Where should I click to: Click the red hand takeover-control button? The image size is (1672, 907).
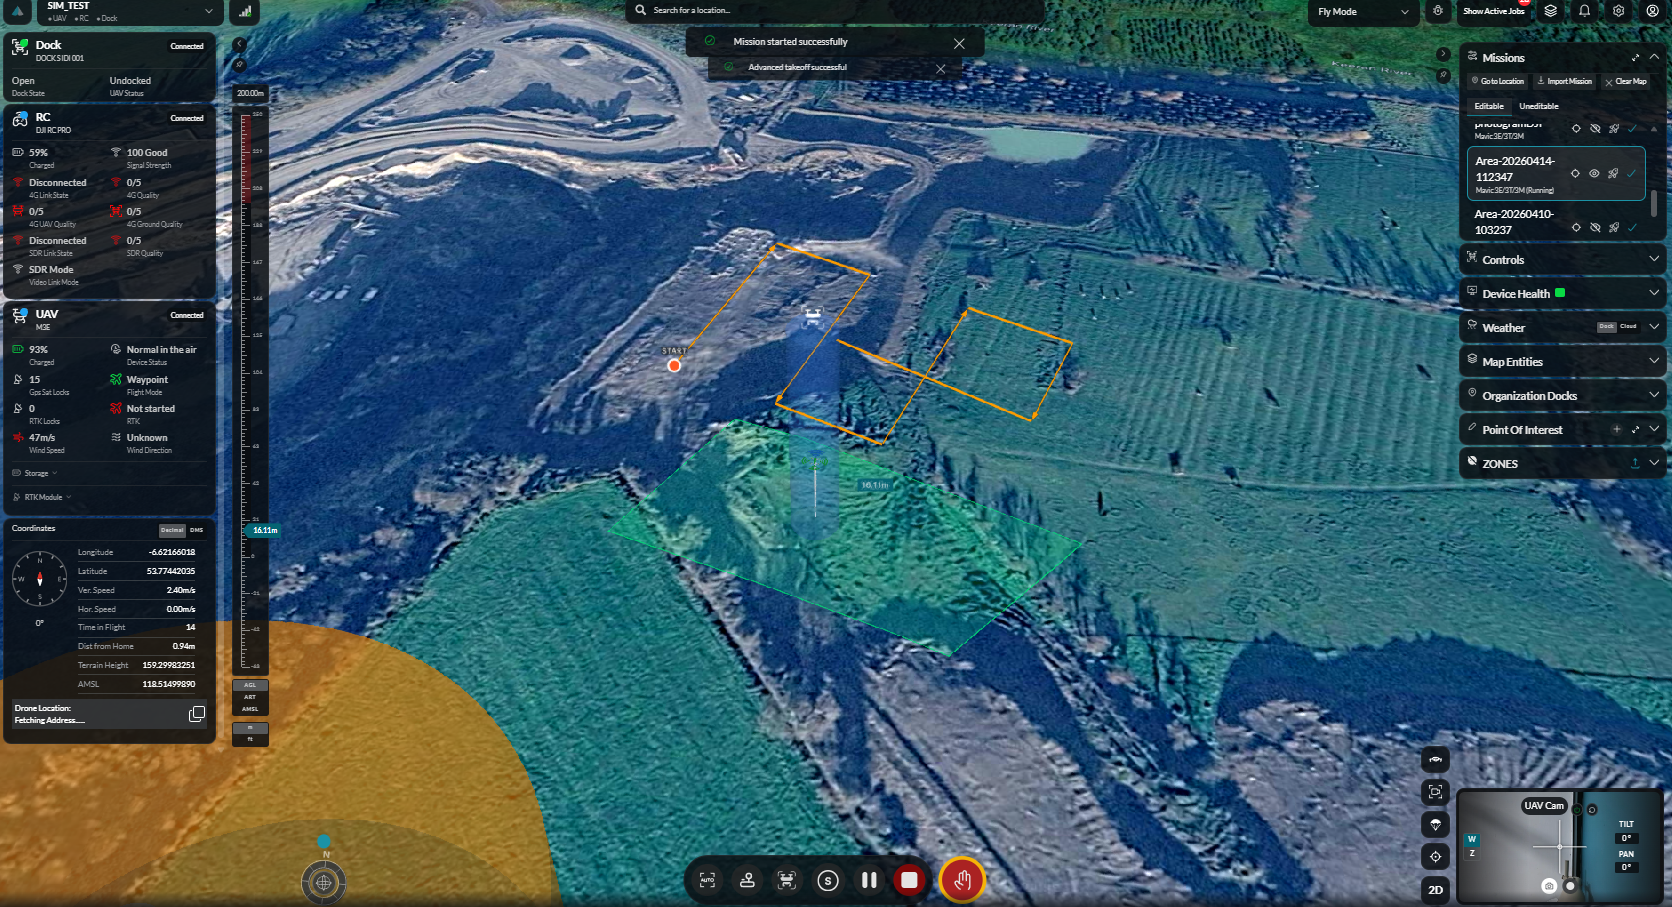[962, 880]
